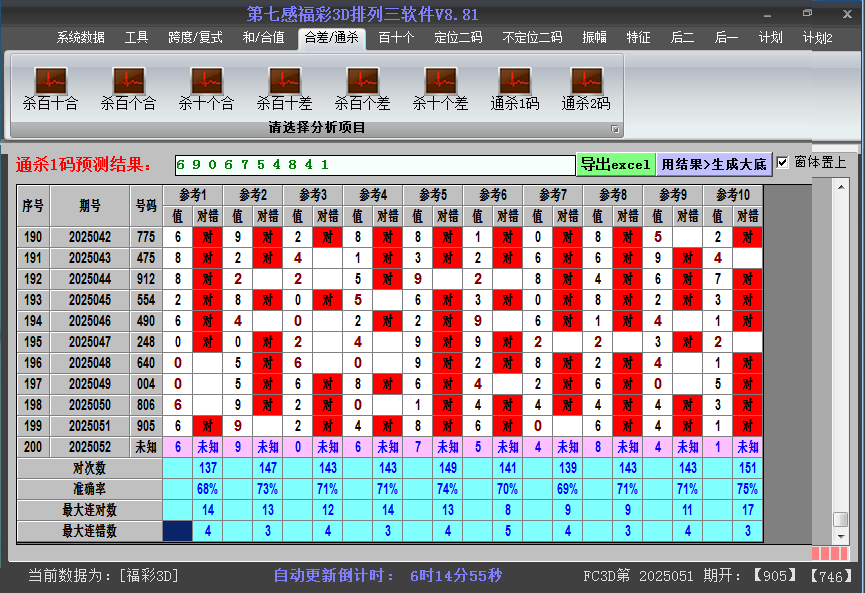
Task: Click the 【905】 draw result in status bar
Action: [x=775, y=576]
